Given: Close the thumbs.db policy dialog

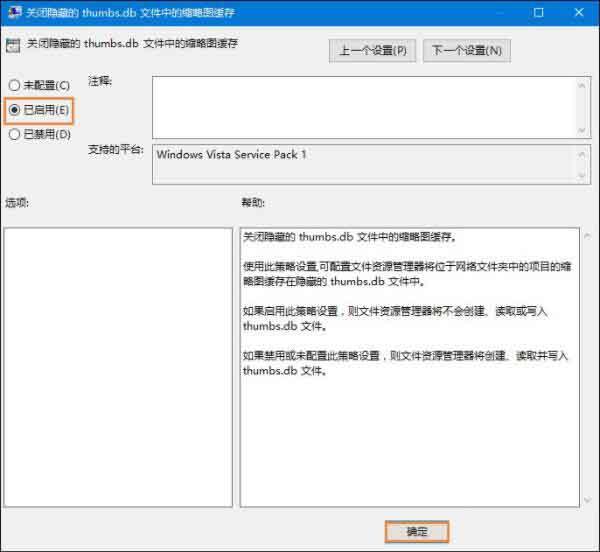Looking at the screenshot, I should (579, 13).
